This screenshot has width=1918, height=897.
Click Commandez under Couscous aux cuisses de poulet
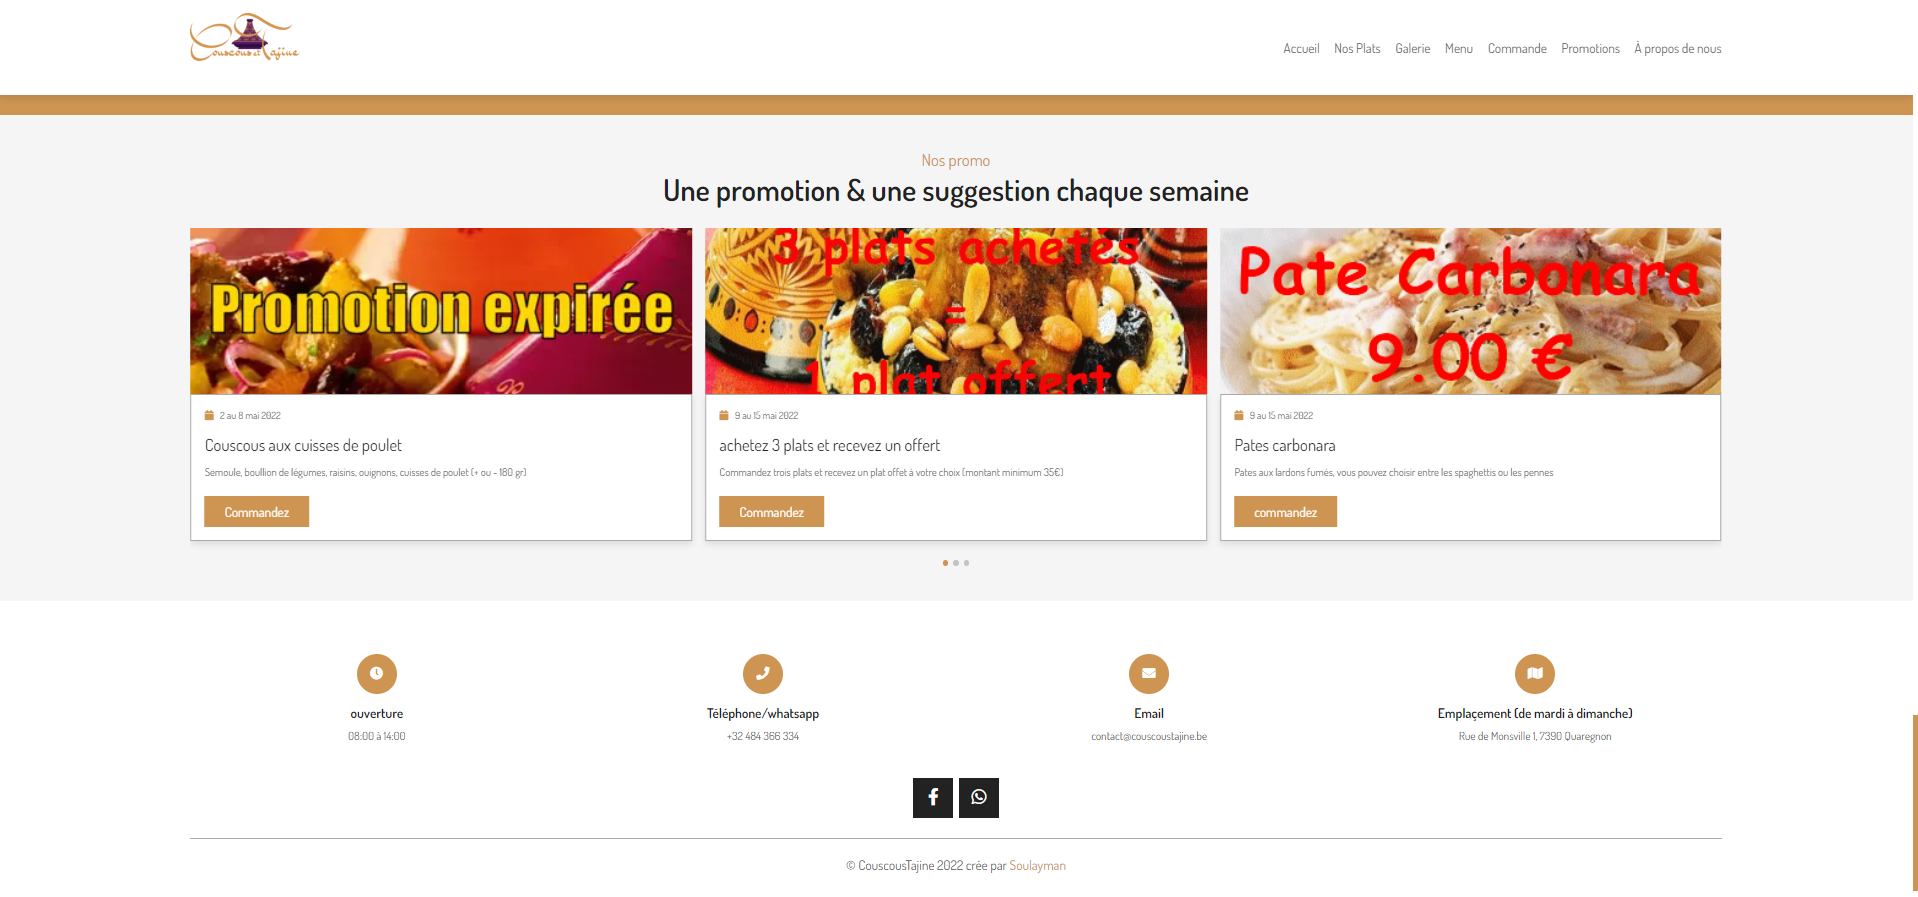point(256,511)
